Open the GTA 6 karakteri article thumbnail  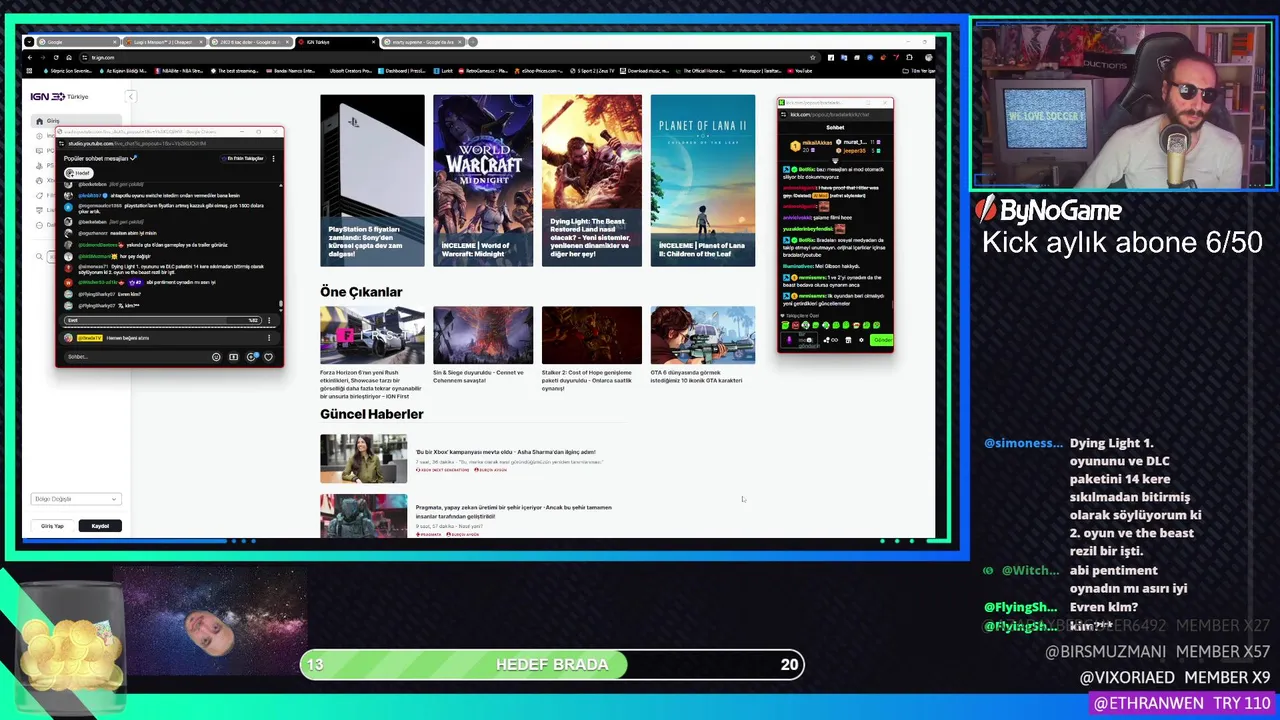[x=703, y=335]
